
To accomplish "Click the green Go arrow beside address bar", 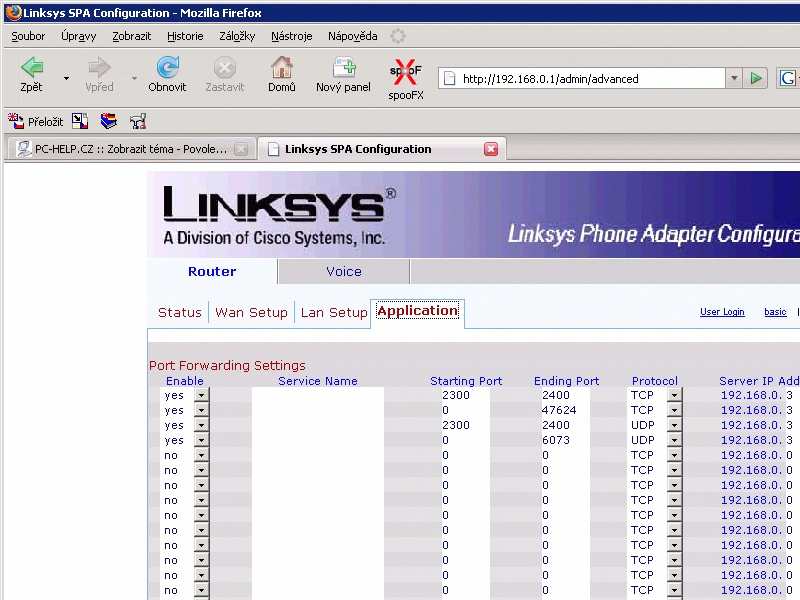I will click(x=756, y=79).
